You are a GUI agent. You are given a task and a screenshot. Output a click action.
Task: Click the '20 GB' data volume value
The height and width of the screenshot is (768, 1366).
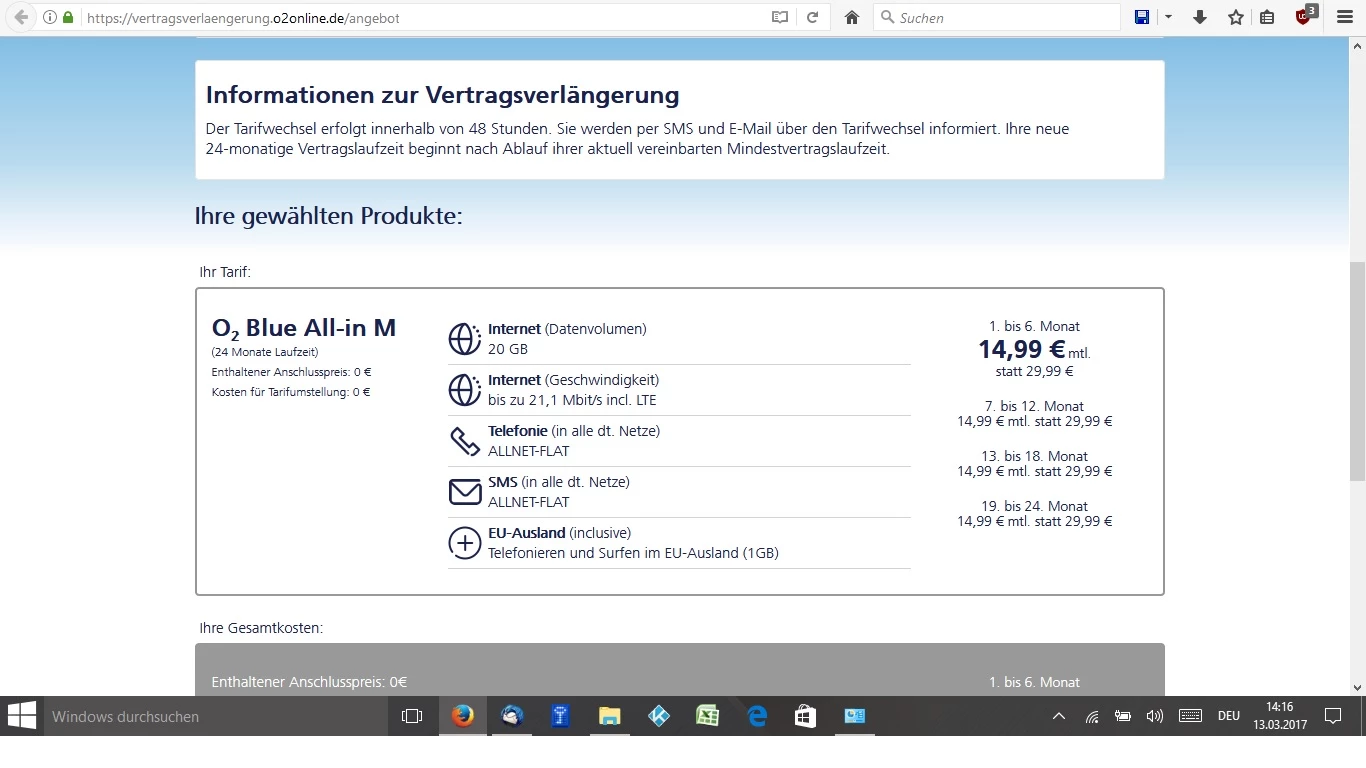508,349
